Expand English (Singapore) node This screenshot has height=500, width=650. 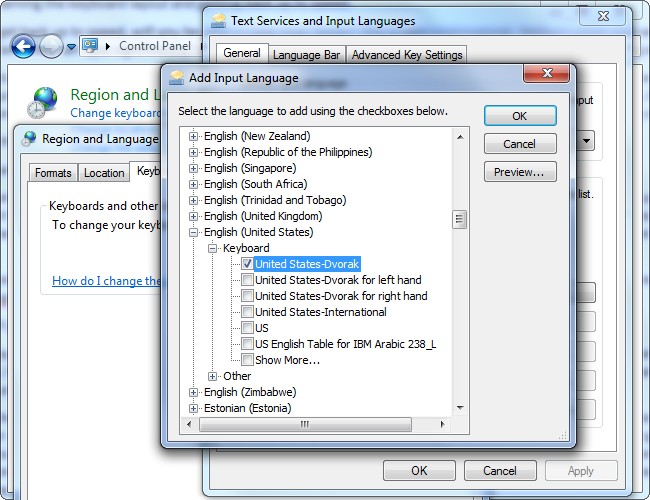point(193,168)
